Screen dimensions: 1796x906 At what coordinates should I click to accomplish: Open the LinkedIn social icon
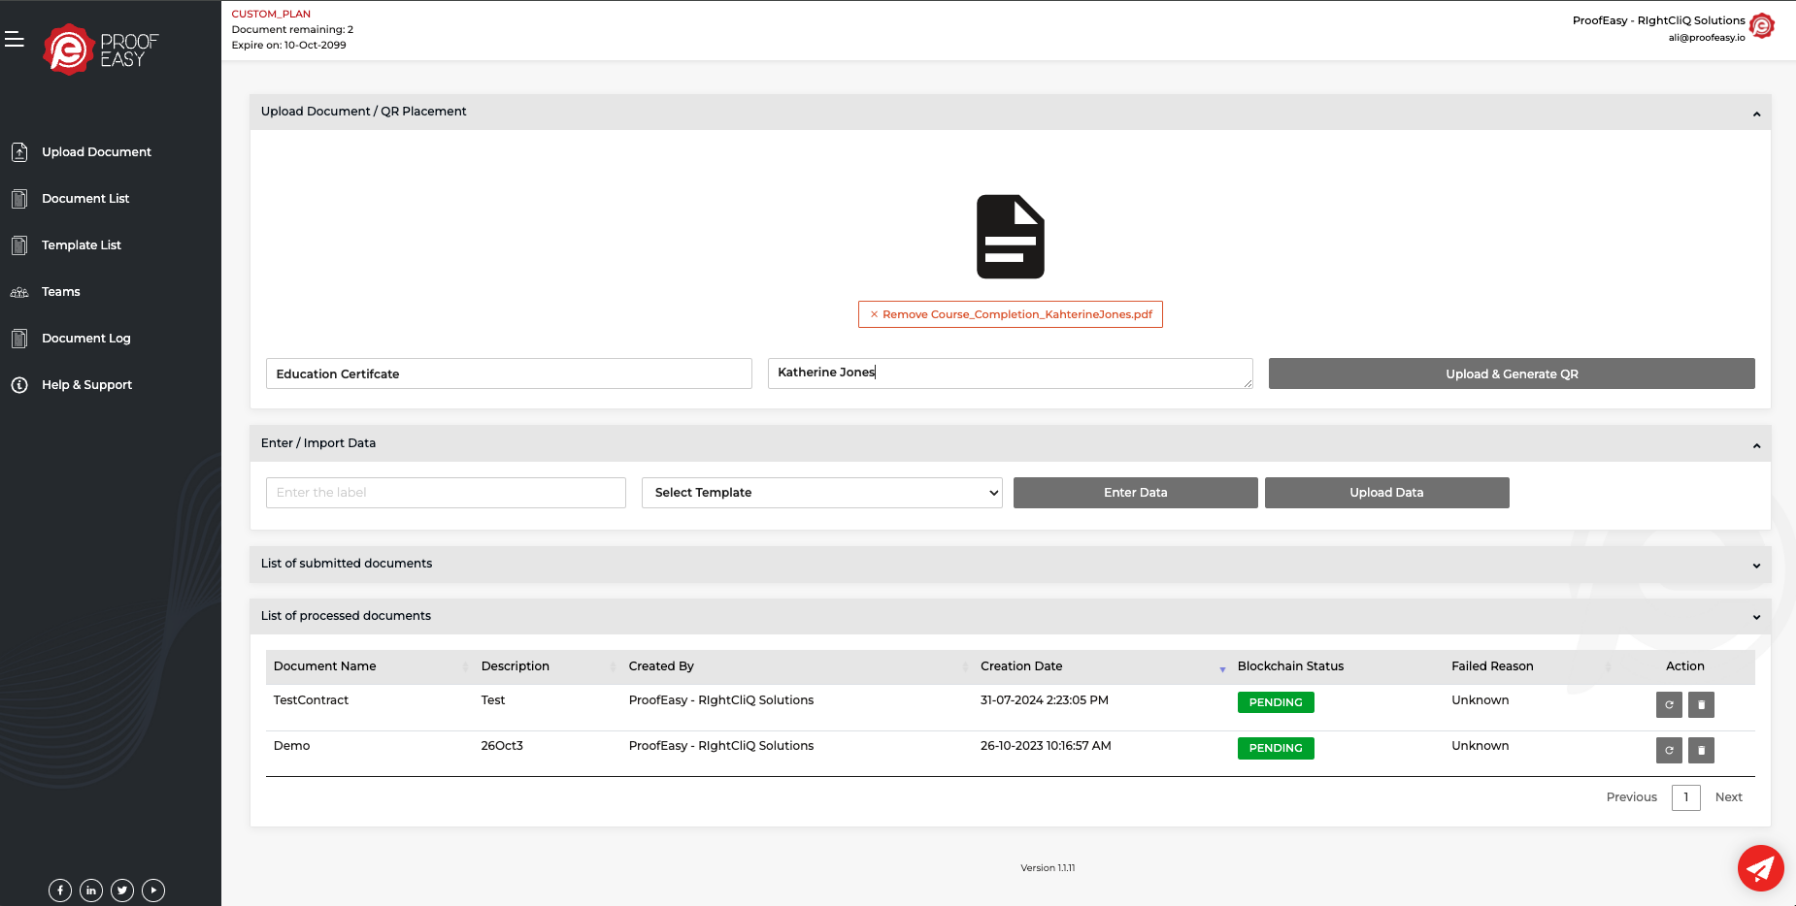tap(91, 890)
